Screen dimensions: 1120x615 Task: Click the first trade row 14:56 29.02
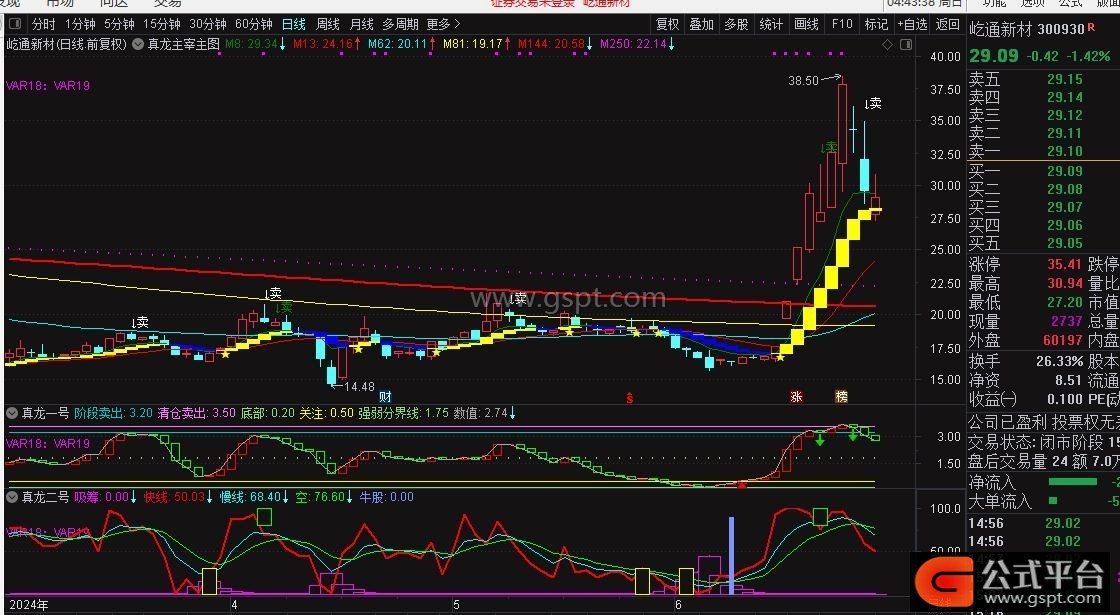(x=1025, y=524)
